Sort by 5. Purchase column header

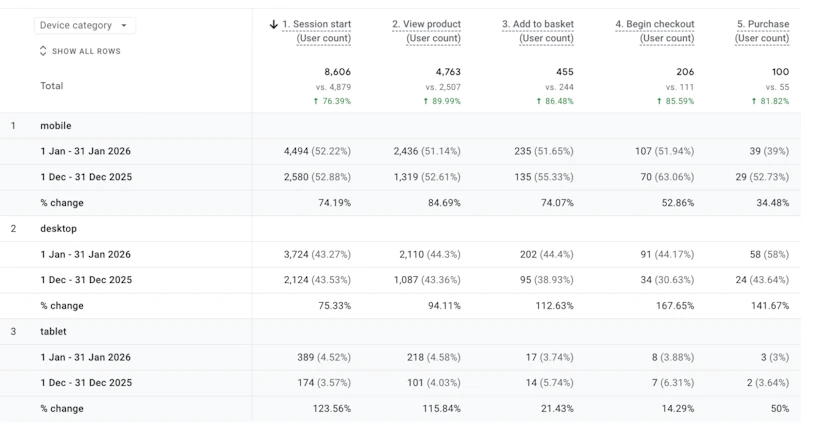pyautogui.click(x=762, y=31)
